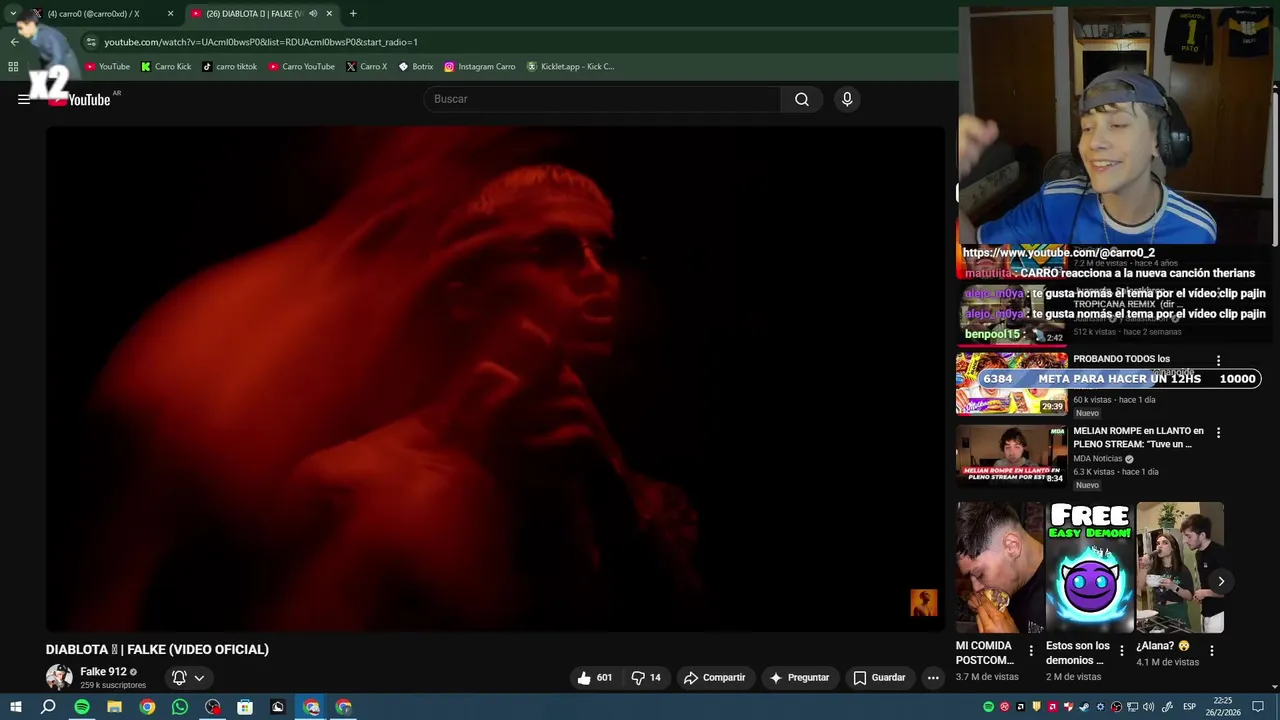The width and height of the screenshot is (1280, 720).
Task: Open Chrome apps grid in bookmarks bar
Action: click(13, 67)
